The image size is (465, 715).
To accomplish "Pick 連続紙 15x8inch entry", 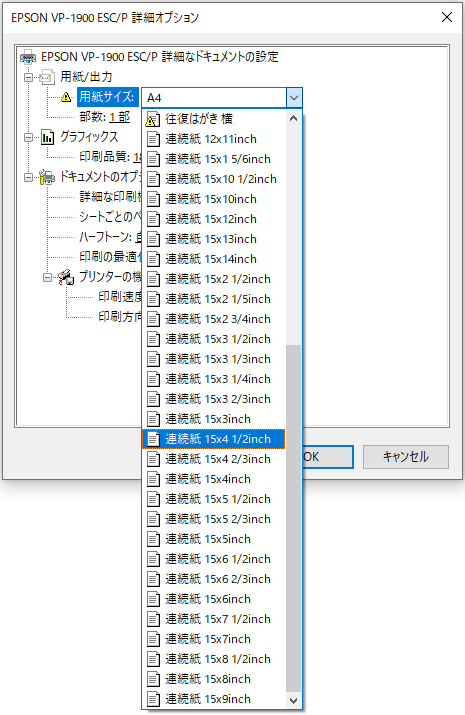I will pos(213,679).
